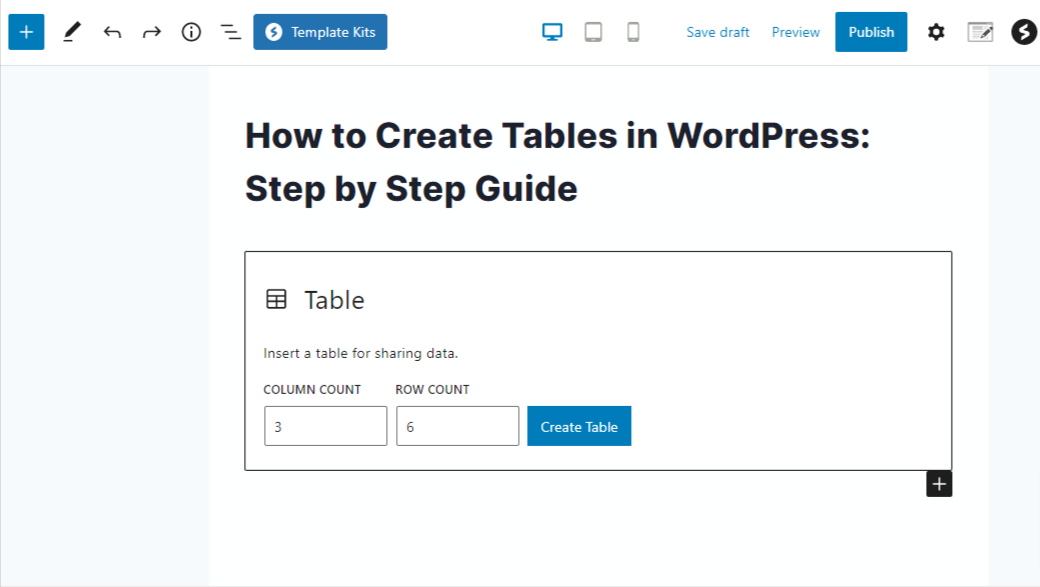The image size is (1040, 587).
Task: Click the 'COLUMN COUNT' label
Action: coord(312,390)
